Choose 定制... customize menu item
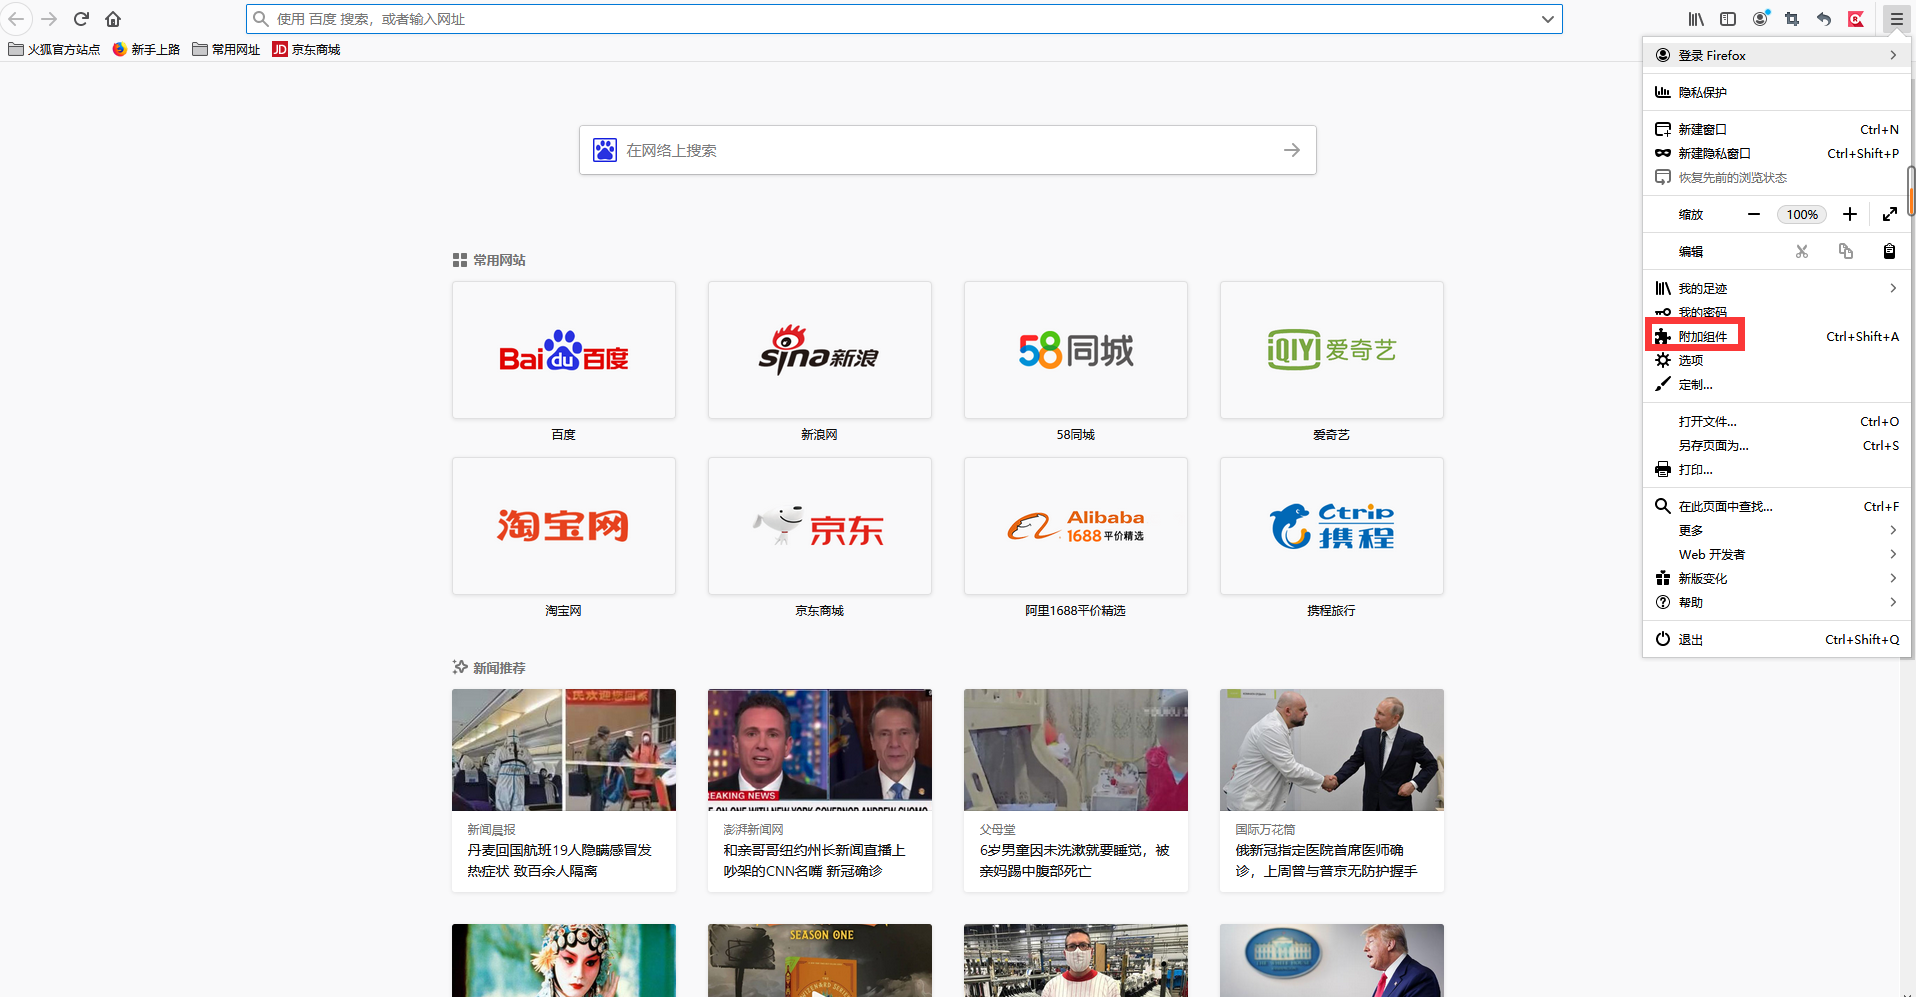The height and width of the screenshot is (997, 1916). point(1777,384)
